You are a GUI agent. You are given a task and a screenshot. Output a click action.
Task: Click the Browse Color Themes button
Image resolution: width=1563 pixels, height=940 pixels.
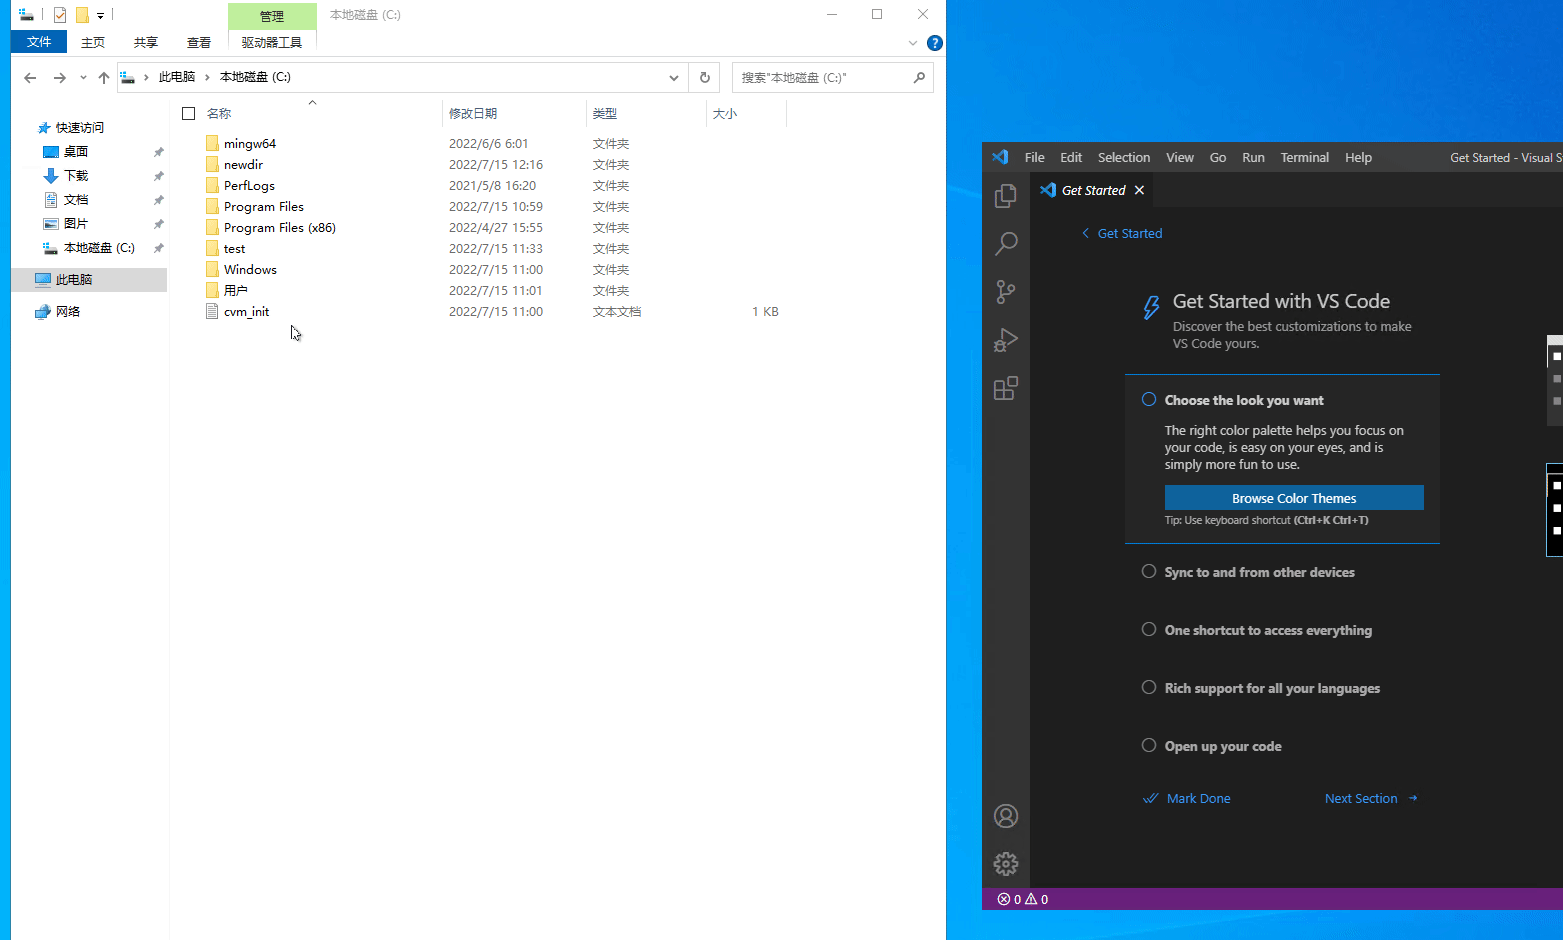[x=1293, y=498]
